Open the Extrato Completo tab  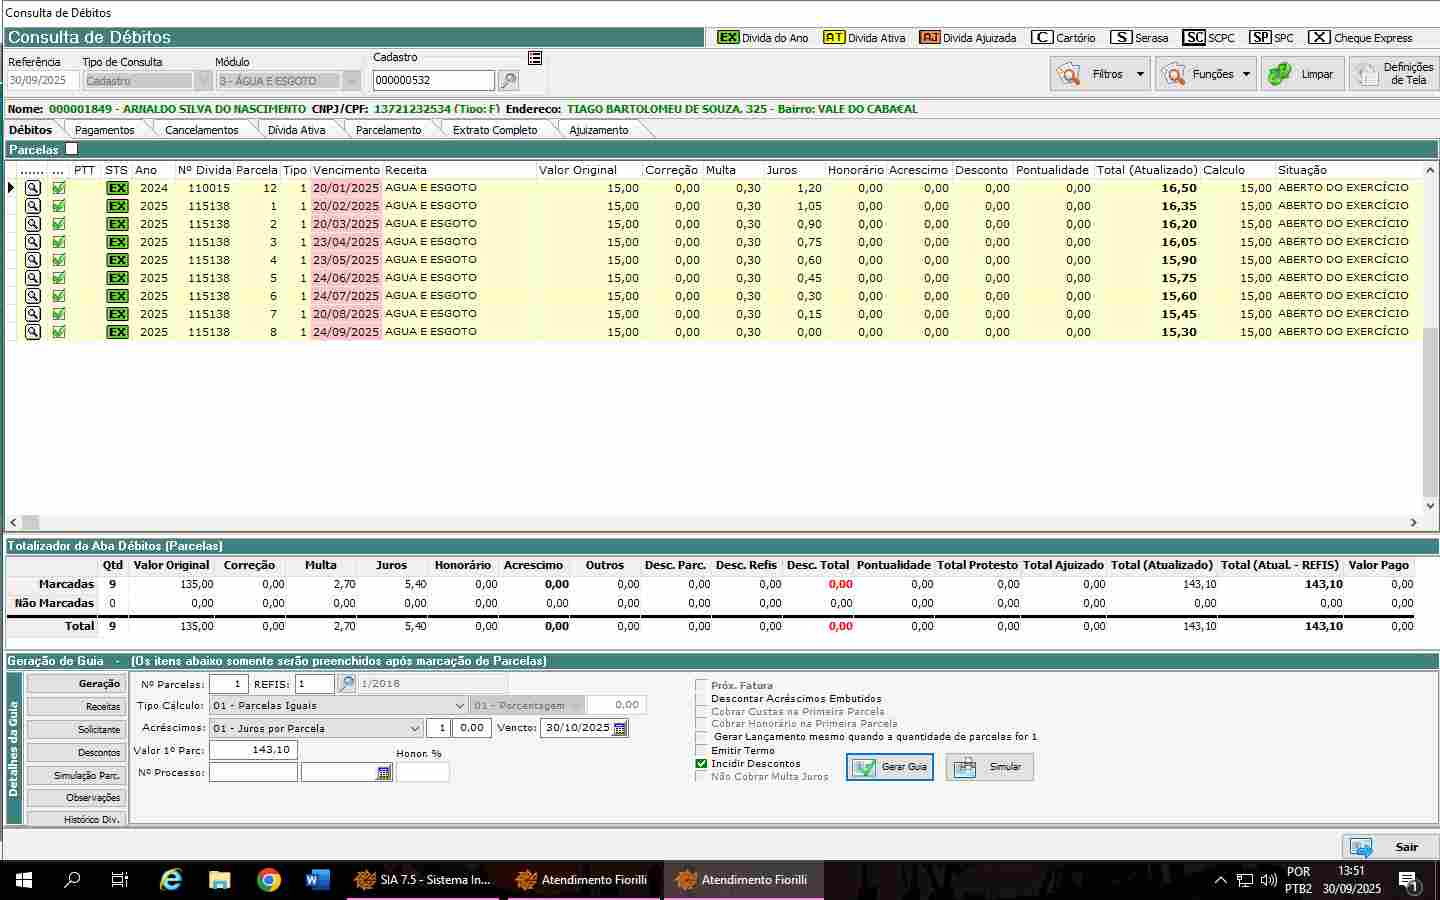(x=494, y=130)
